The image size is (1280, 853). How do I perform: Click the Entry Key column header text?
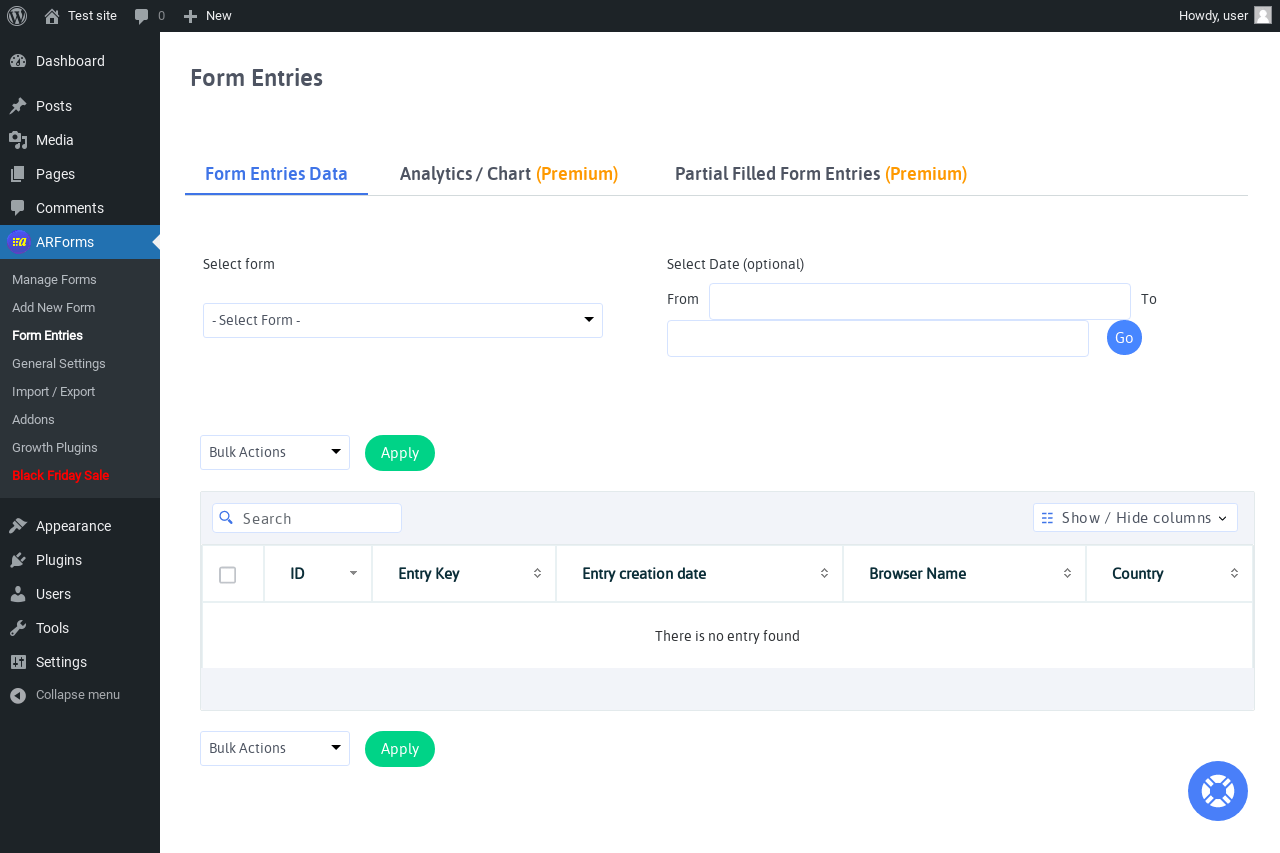pos(429,574)
